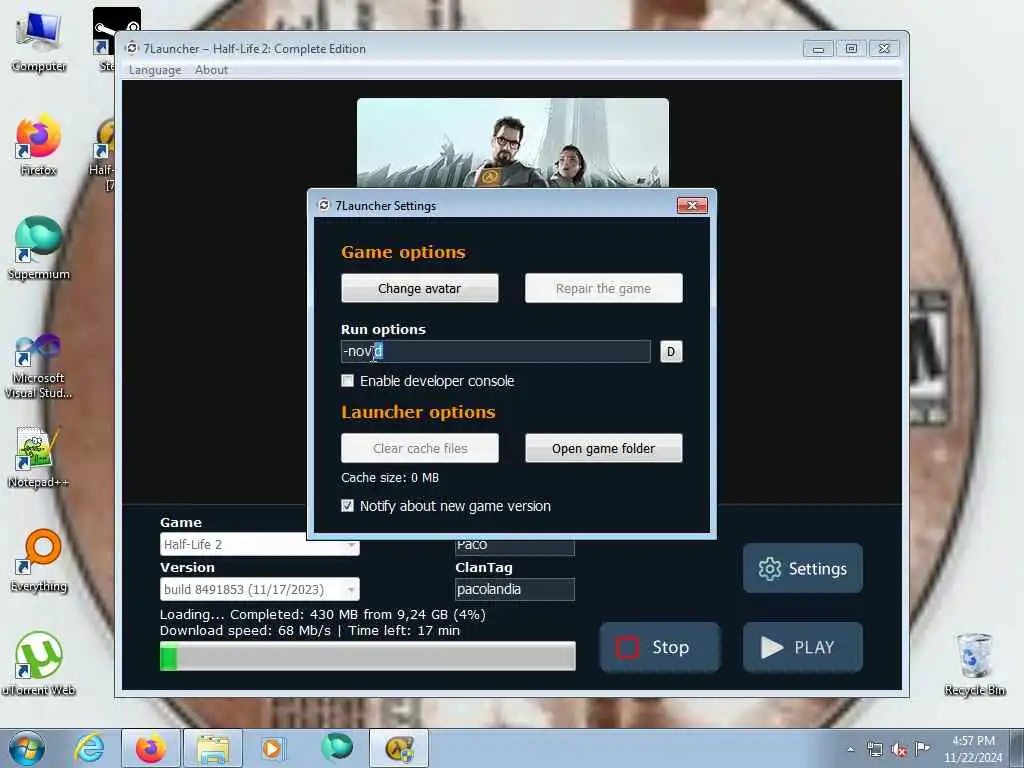Open the Computer desktop icon

click(39, 42)
